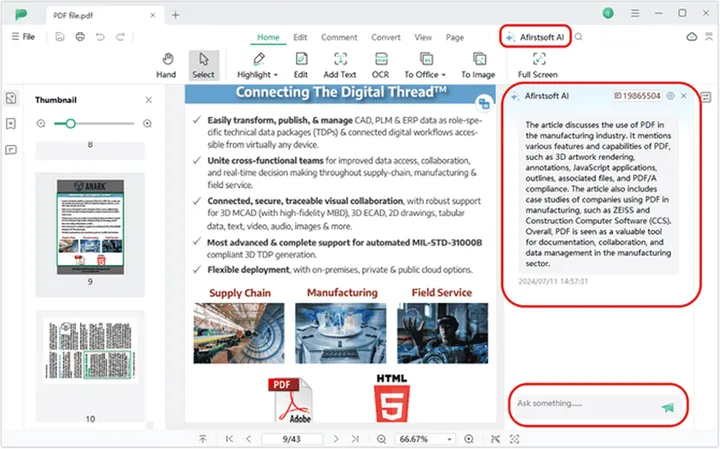Click the thumbnail size slider
Viewport: 720px width, 449px height.
pos(69,123)
